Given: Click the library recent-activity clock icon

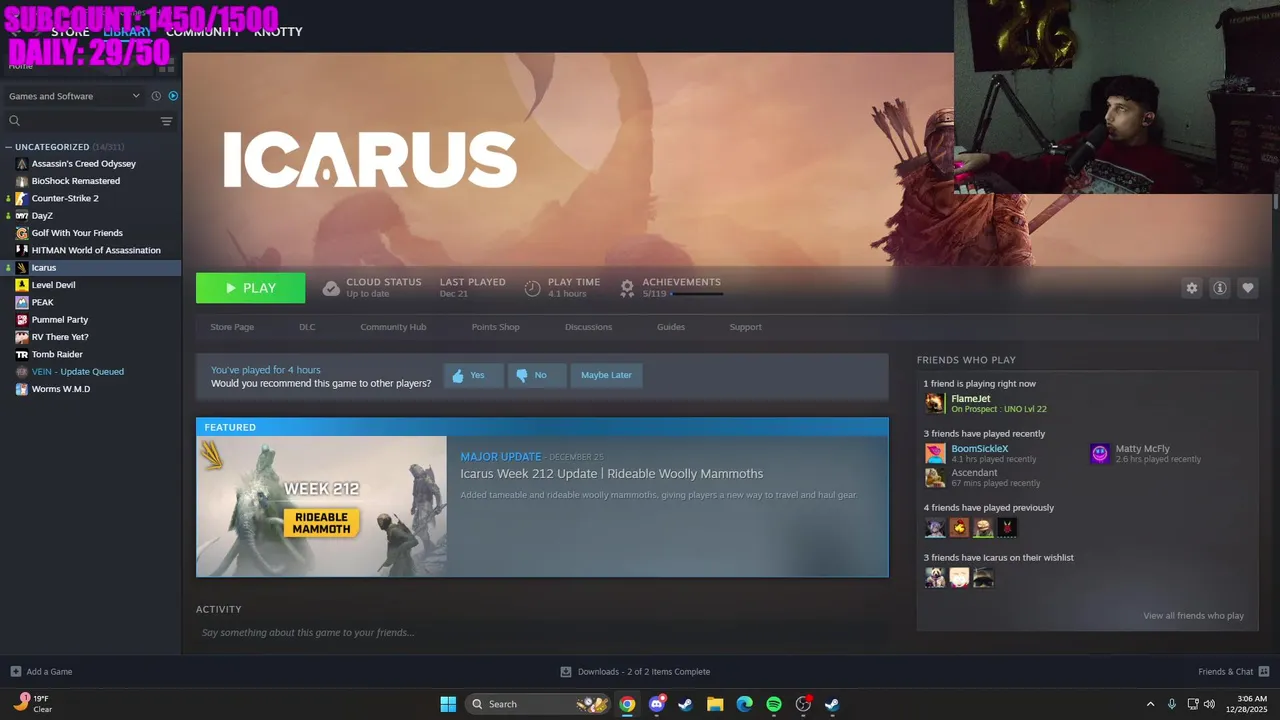Looking at the screenshot, I should (x=156, y=96).
